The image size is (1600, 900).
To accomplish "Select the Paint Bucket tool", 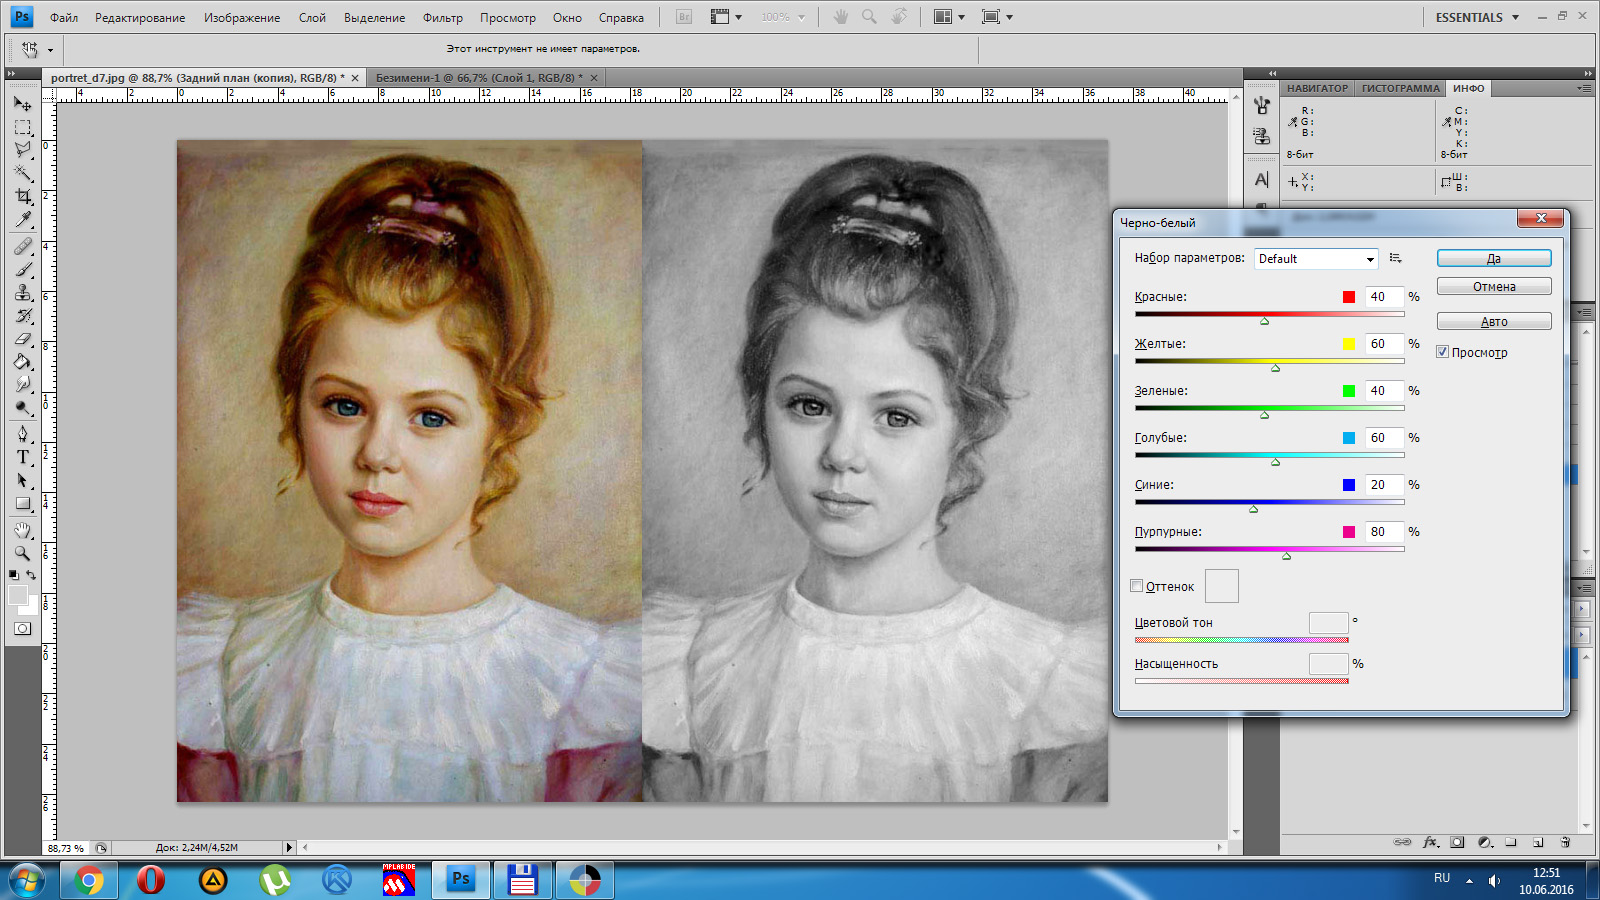I will tap(23, 362).
